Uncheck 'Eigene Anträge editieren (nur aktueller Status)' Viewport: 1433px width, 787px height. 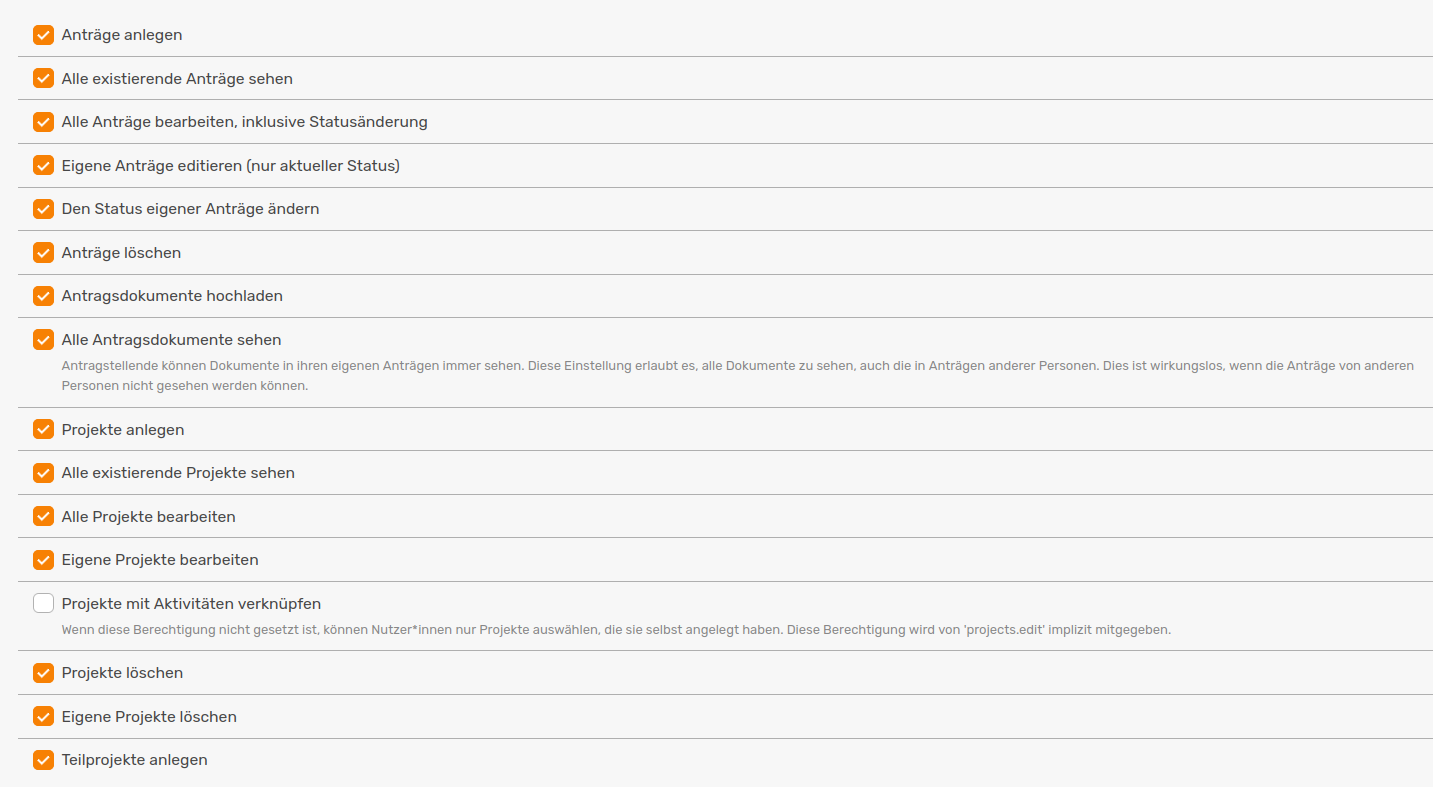(43, 165)
